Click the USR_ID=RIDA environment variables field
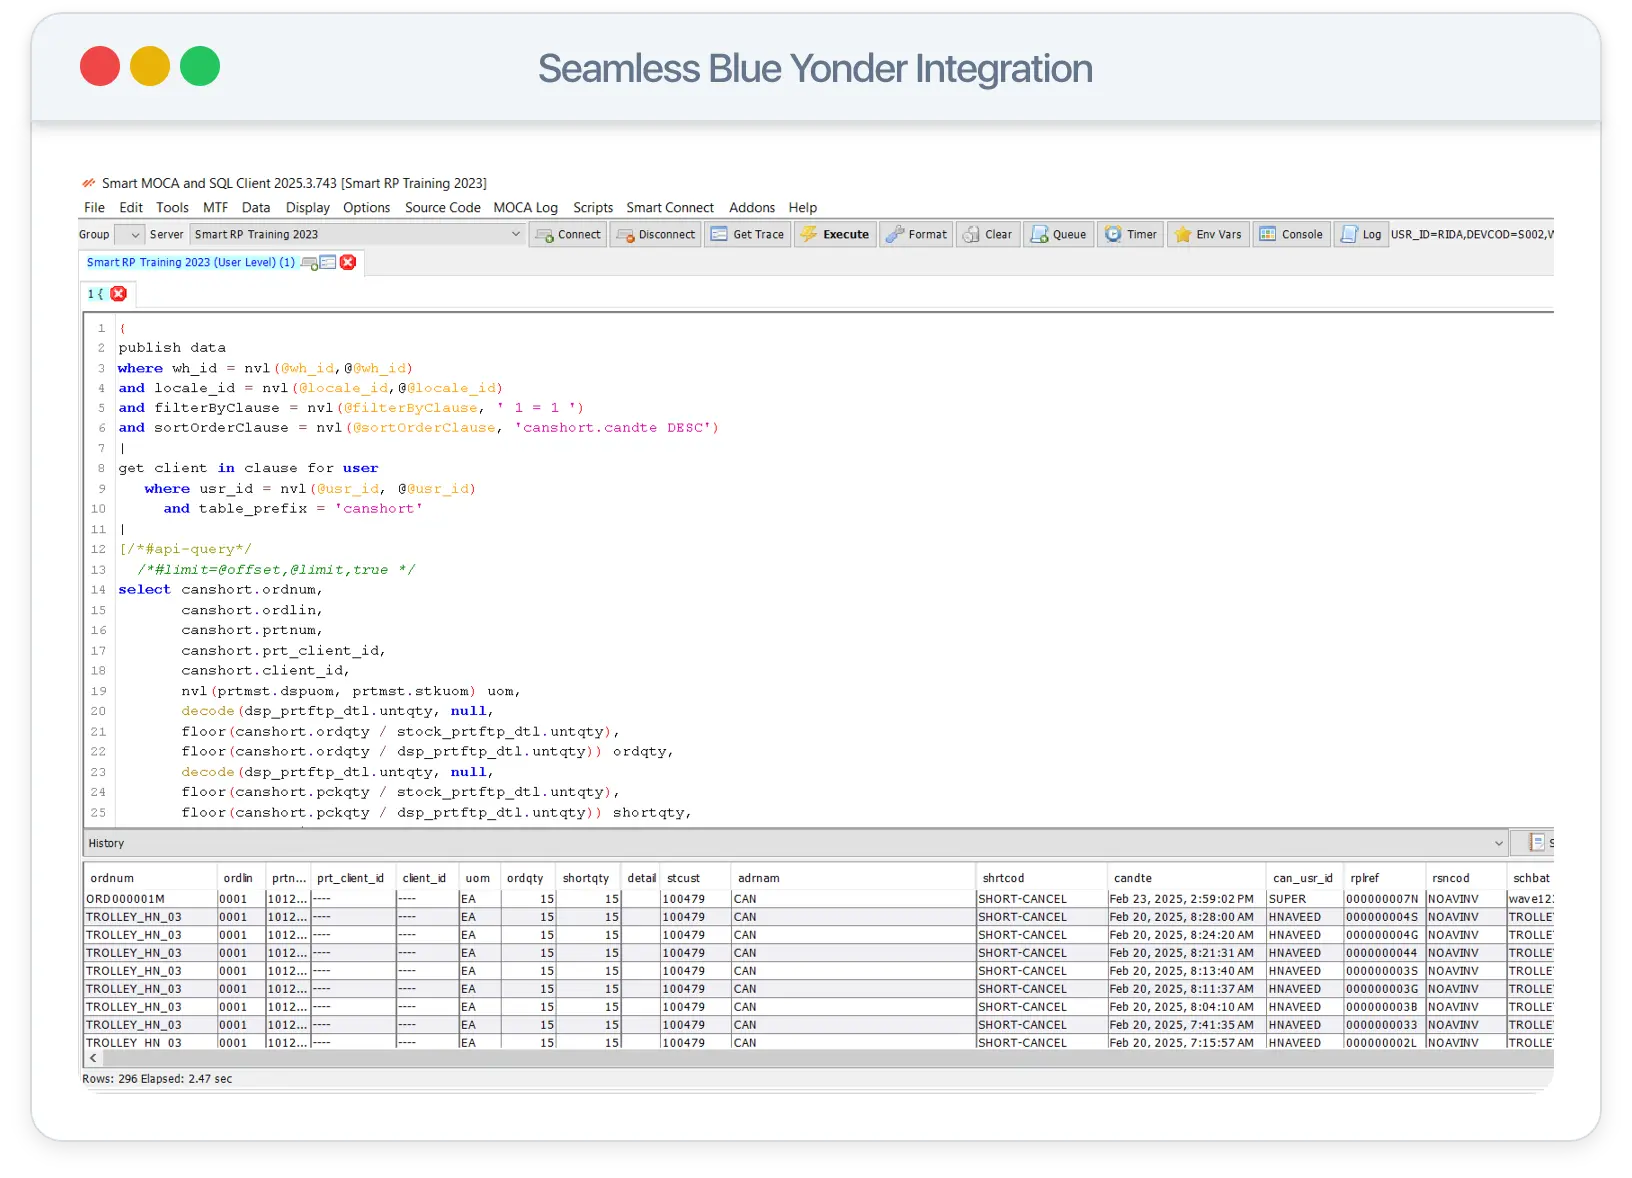 click(1471, 235)
